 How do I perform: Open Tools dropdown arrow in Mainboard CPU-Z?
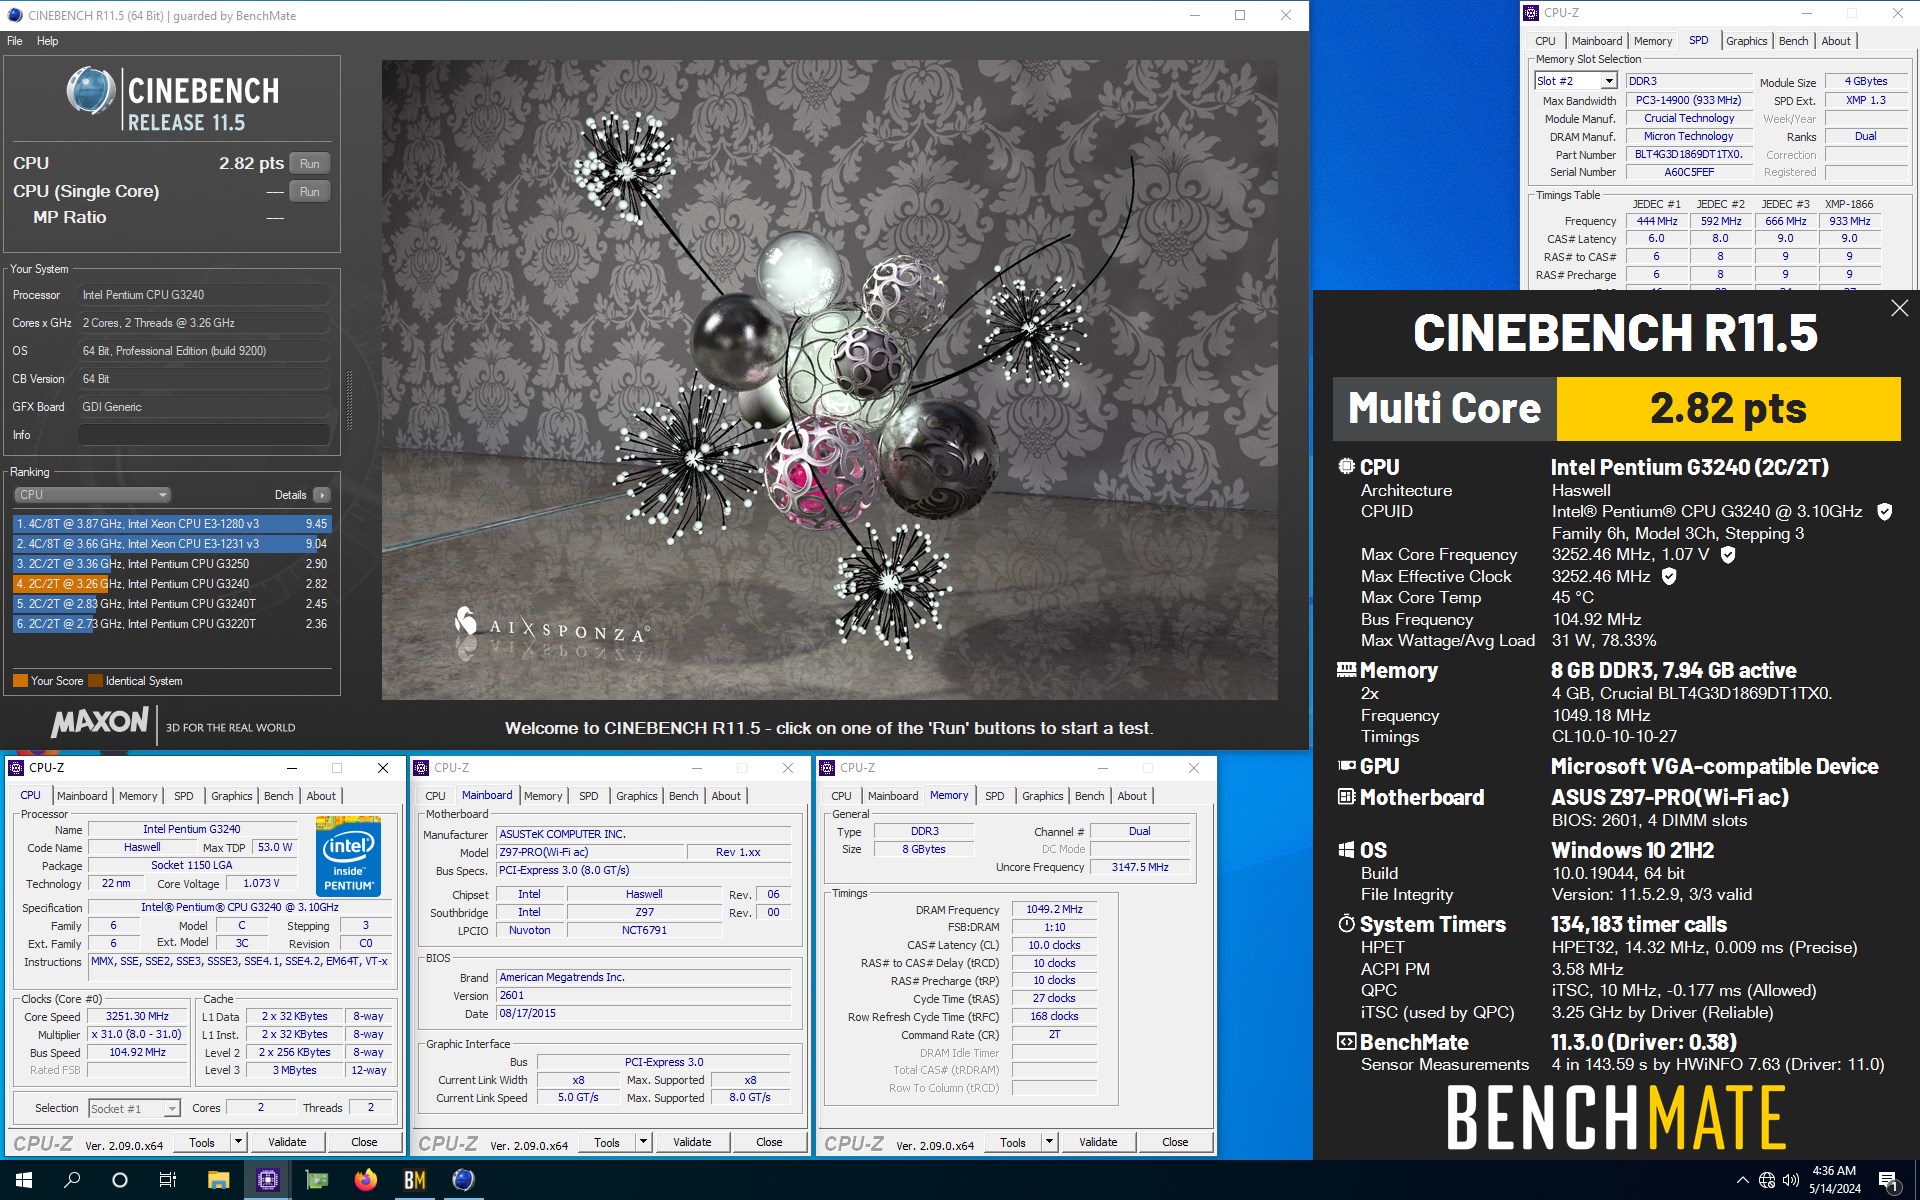pos(643,1142)
